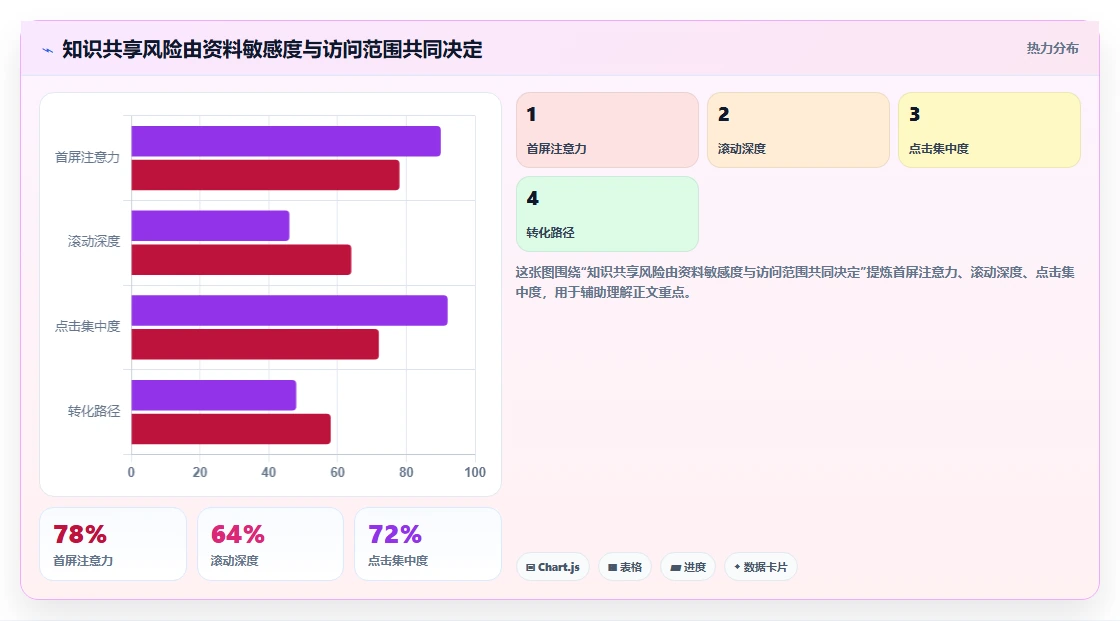Click the 热力分布 label

(x=1052, y=48)
